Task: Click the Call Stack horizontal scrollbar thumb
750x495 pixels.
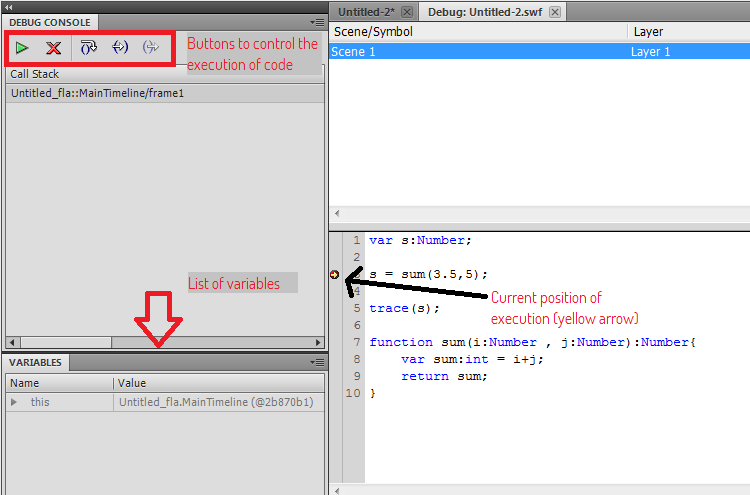Action: tap(66, 342)
